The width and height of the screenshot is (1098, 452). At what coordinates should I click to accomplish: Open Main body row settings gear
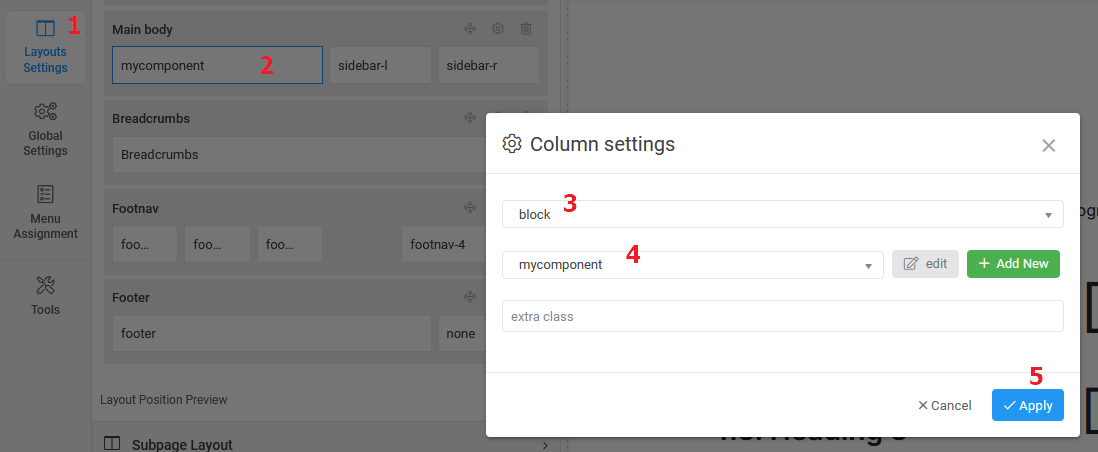pos(498,30)
